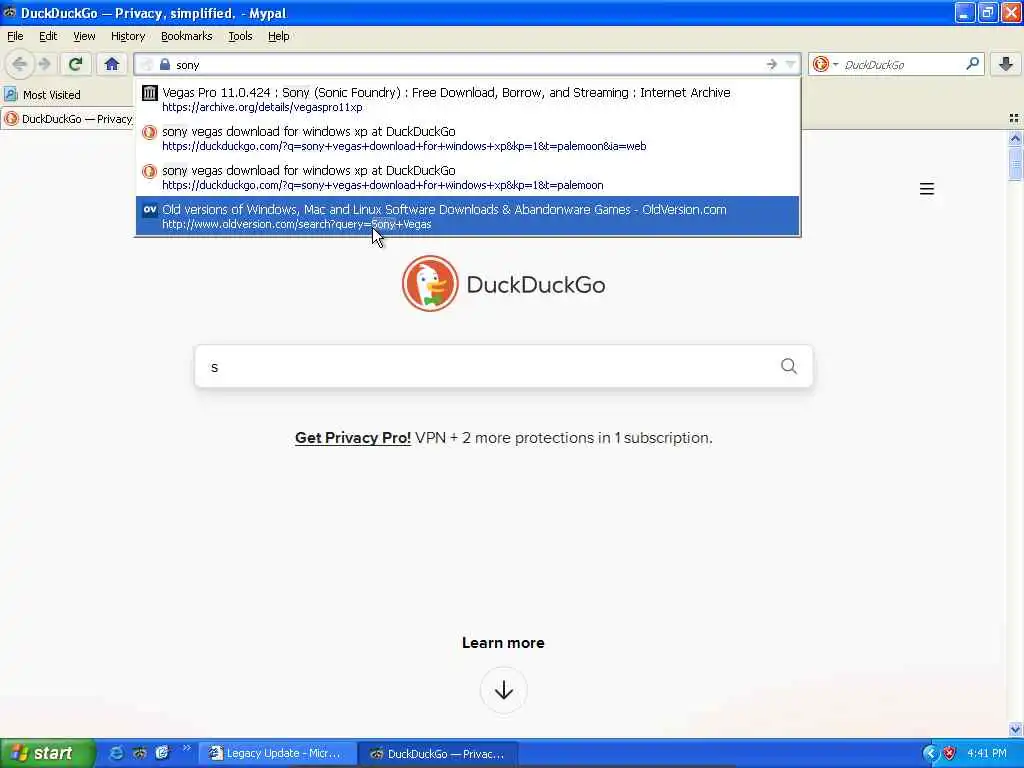Click the Go arrow in address bar

(771, 64)
